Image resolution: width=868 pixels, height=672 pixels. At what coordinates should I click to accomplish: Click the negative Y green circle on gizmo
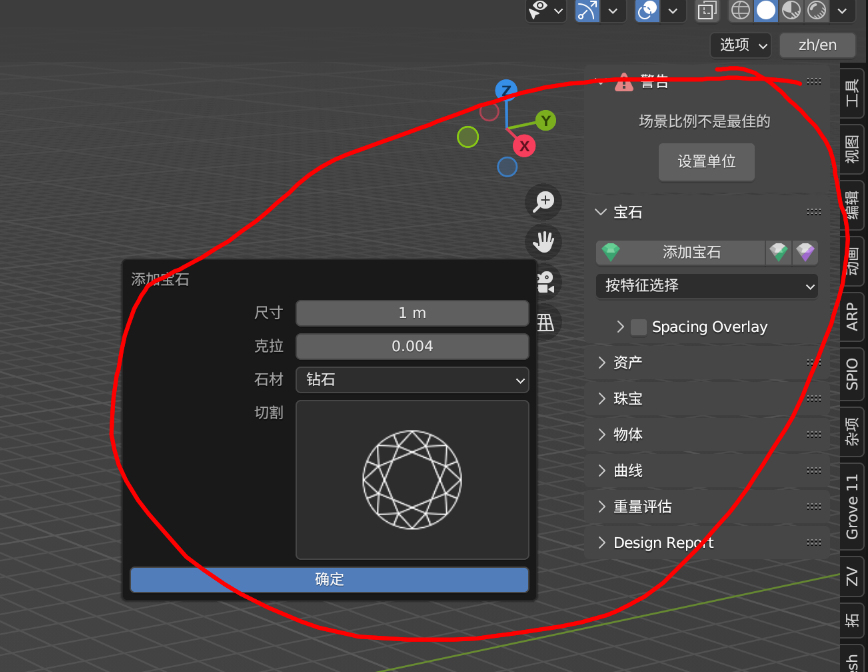click(468, 137)
